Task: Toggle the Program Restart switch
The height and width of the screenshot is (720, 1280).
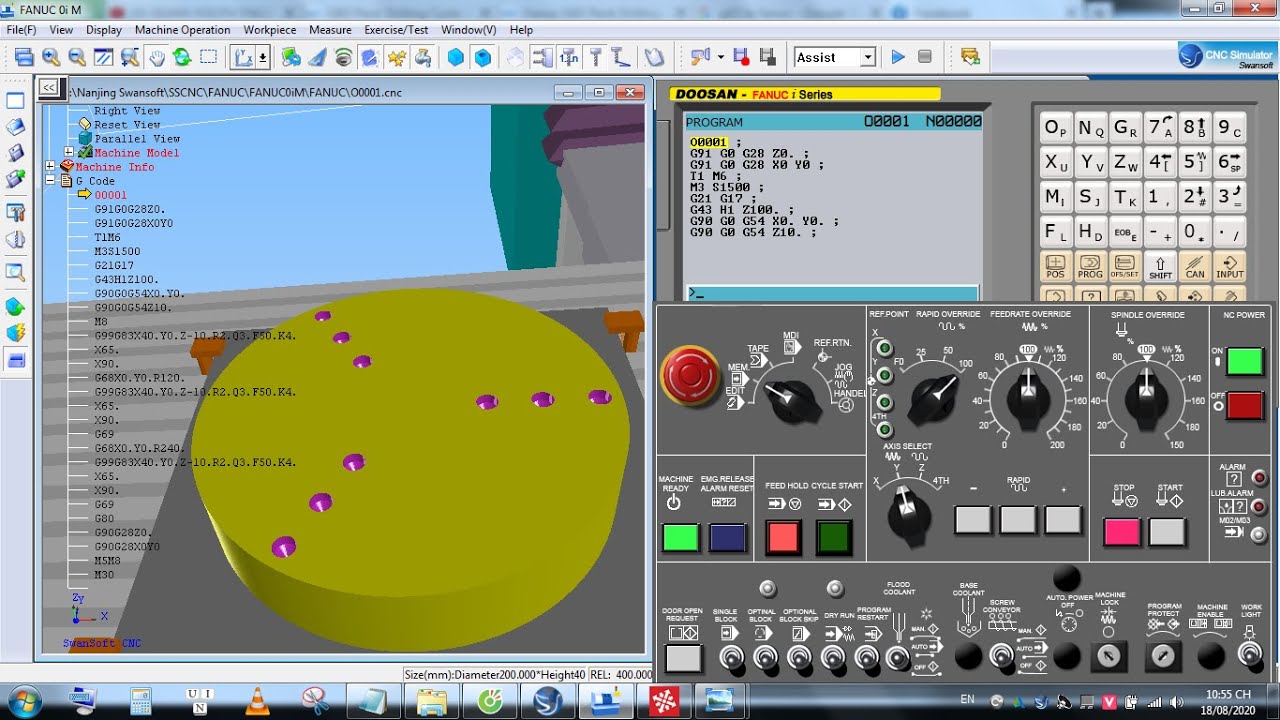Action: pyautogui.click(x=867, y=657)
